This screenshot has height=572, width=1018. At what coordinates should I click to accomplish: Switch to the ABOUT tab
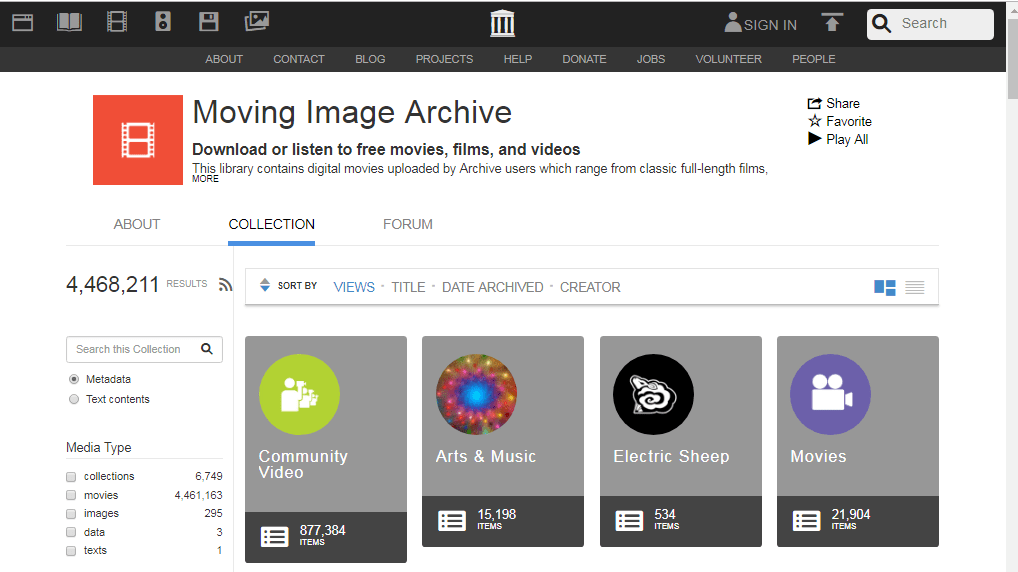pyautogui.click(x=137, y=224)
